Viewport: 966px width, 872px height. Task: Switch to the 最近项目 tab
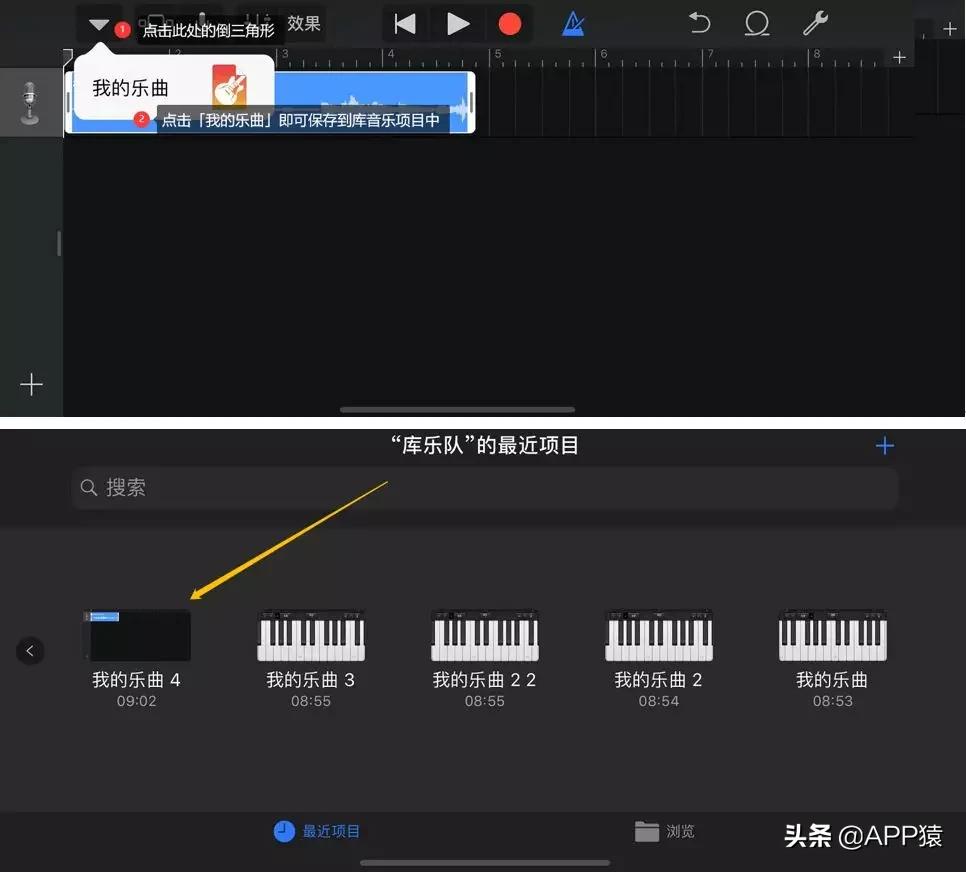(x=317, y=831)
